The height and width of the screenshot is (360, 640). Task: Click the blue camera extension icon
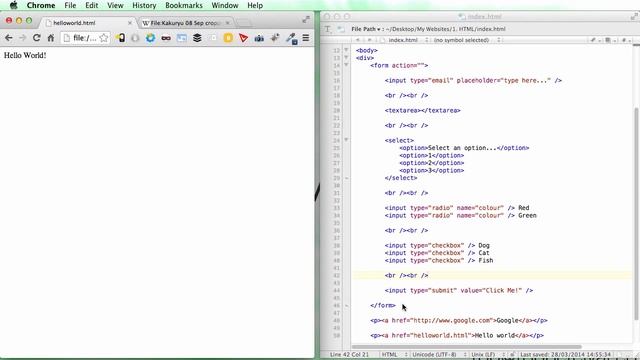click(x=259, y=38)
